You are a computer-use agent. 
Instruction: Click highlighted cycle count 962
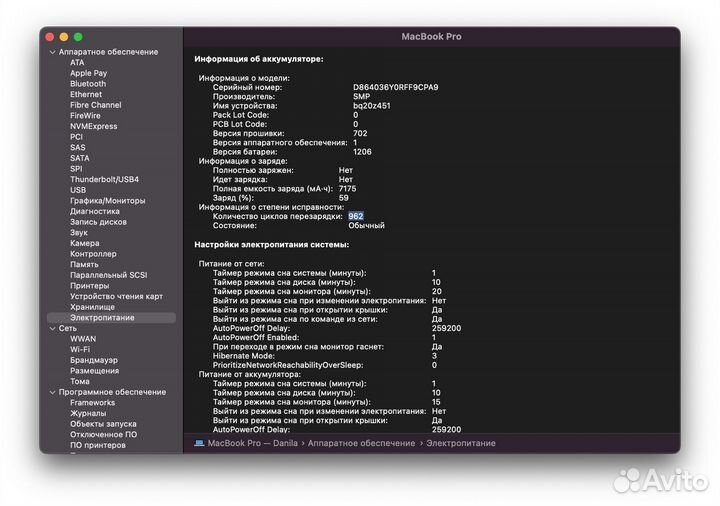tap(356, 216)
